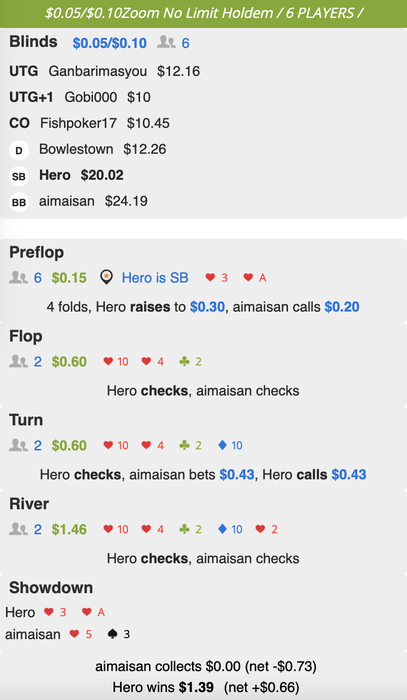This screenshot has height=700, width=407.
Task: Click the players icon in Flop row
Action: point(18,361)
